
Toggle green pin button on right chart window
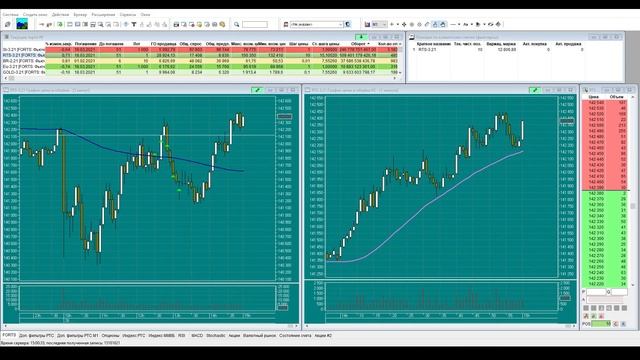pyautogui.click(x=535, y=90)
